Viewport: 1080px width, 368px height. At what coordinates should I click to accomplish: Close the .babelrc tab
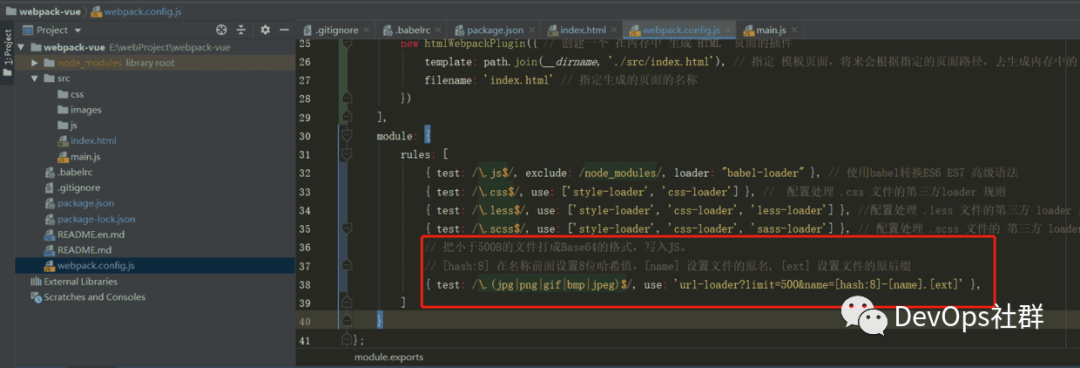pos(438,30)
